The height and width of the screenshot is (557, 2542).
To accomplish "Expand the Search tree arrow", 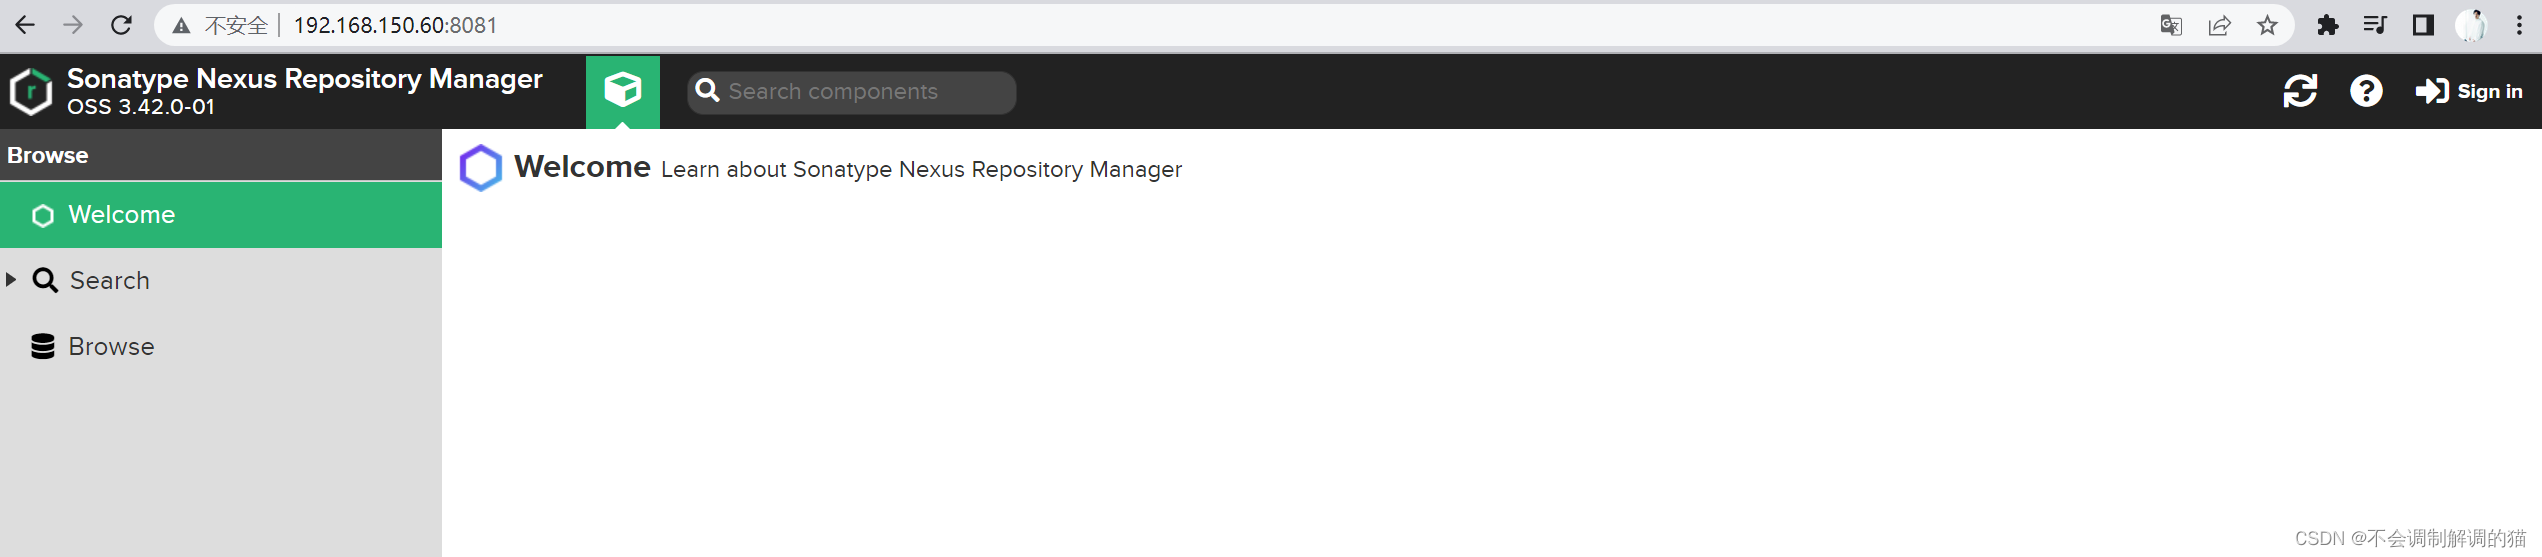I will coord(11,280).
